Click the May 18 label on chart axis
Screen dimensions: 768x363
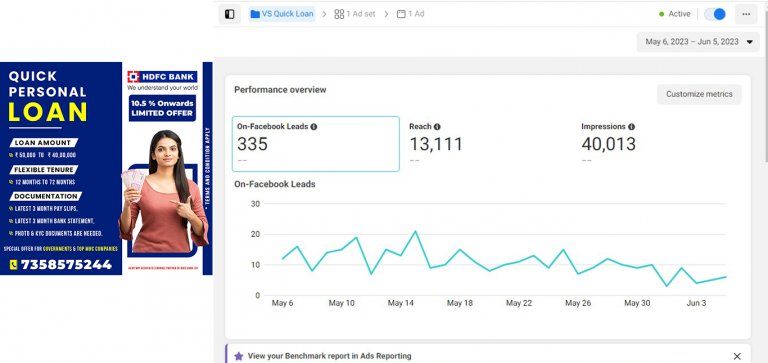[x=459, y=303]
